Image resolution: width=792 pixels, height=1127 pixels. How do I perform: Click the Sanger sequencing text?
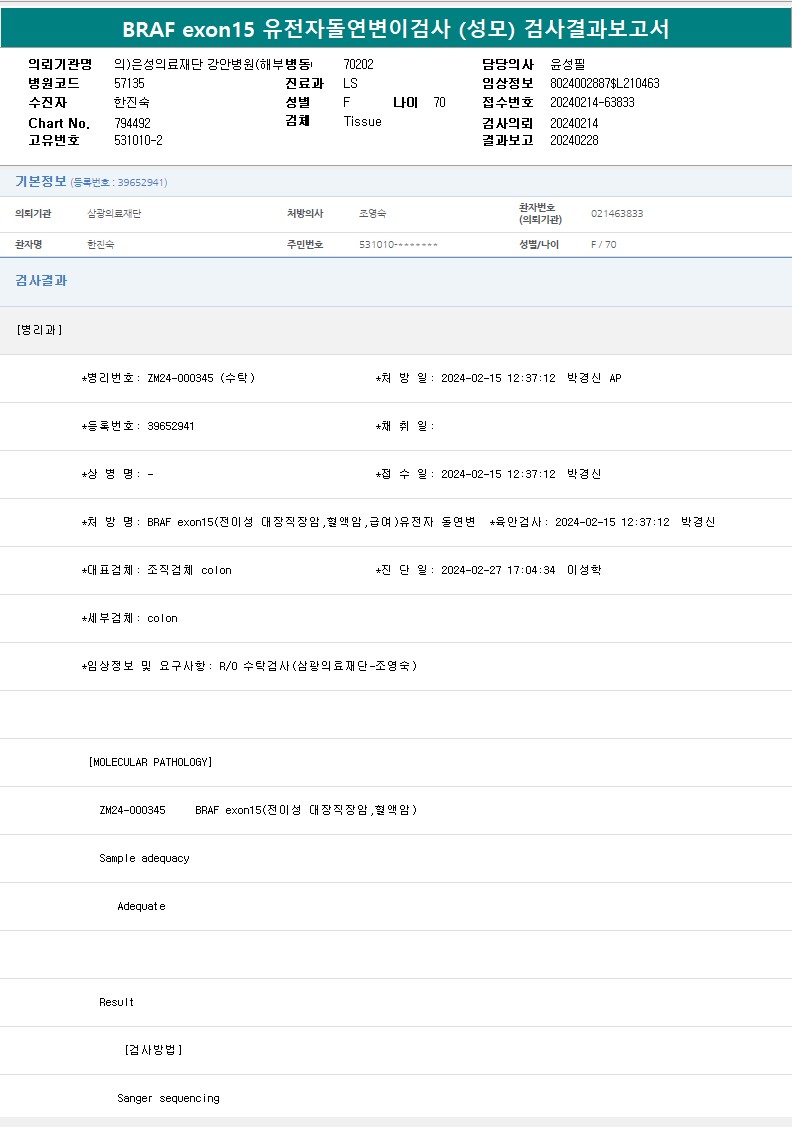coord(168,1098)
